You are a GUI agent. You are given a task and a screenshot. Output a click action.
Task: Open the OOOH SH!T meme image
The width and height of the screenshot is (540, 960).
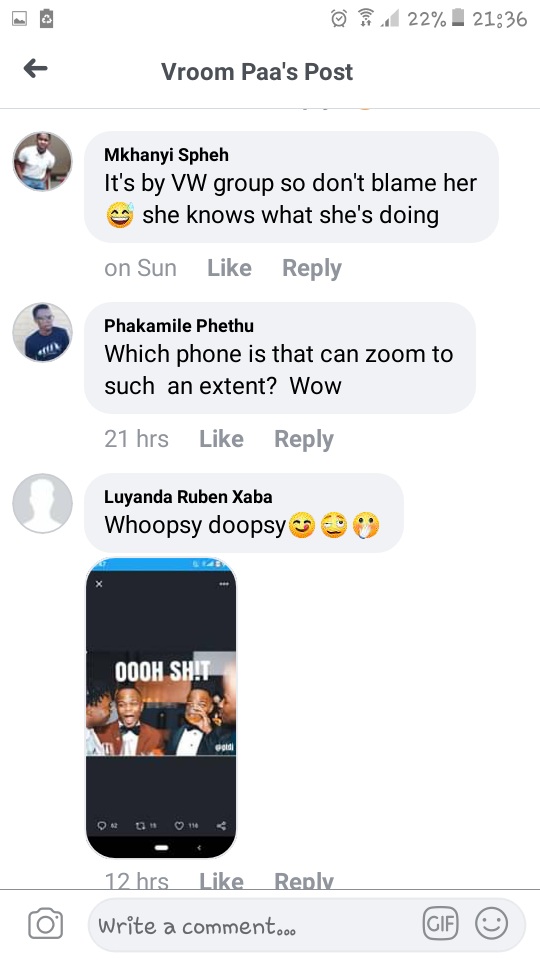point(161,708)
